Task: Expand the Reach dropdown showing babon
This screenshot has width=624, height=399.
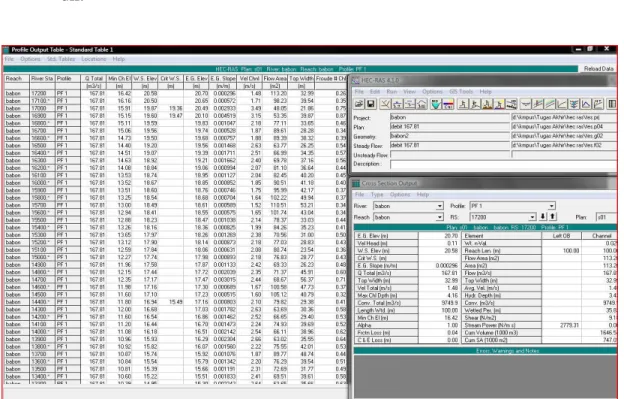Action: (439, 217)
